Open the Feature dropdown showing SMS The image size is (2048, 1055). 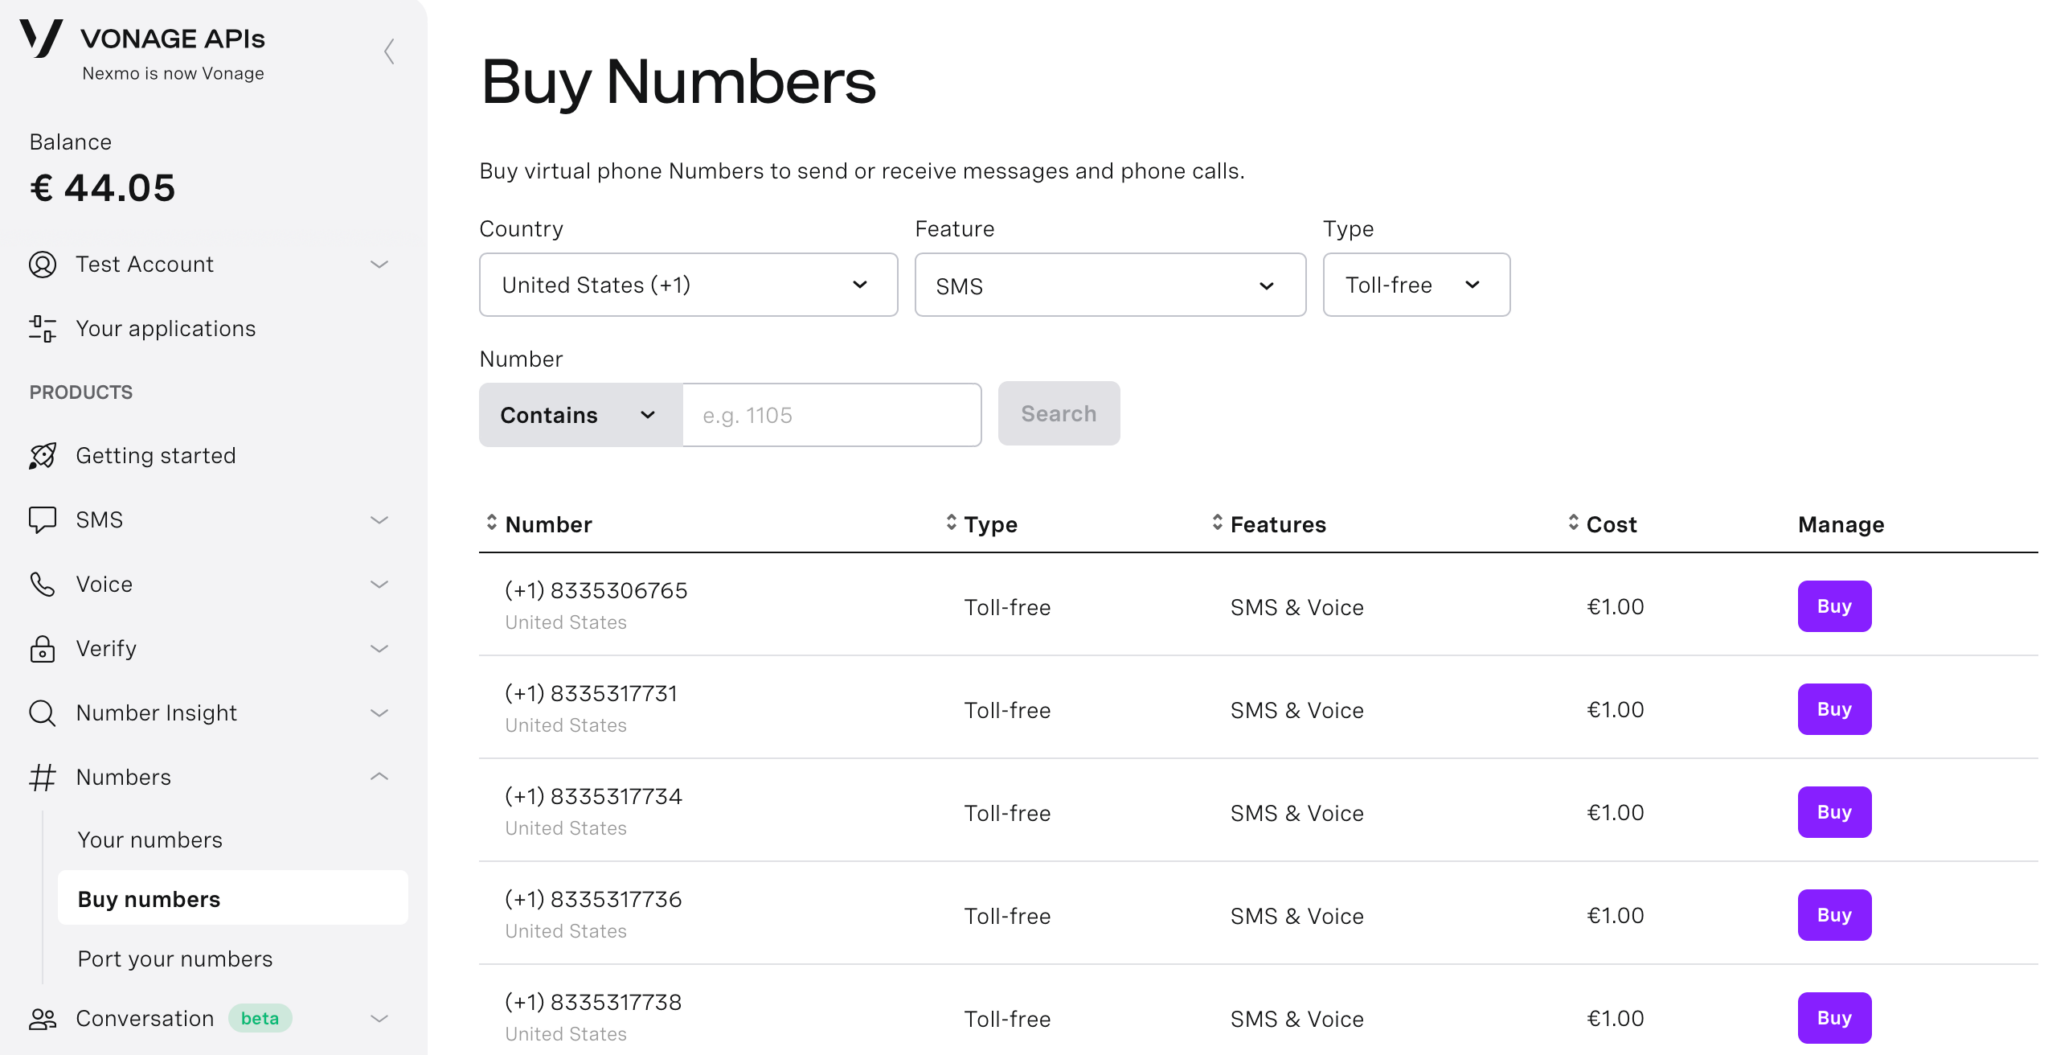pyautogui.click(x=1109, y=284)
